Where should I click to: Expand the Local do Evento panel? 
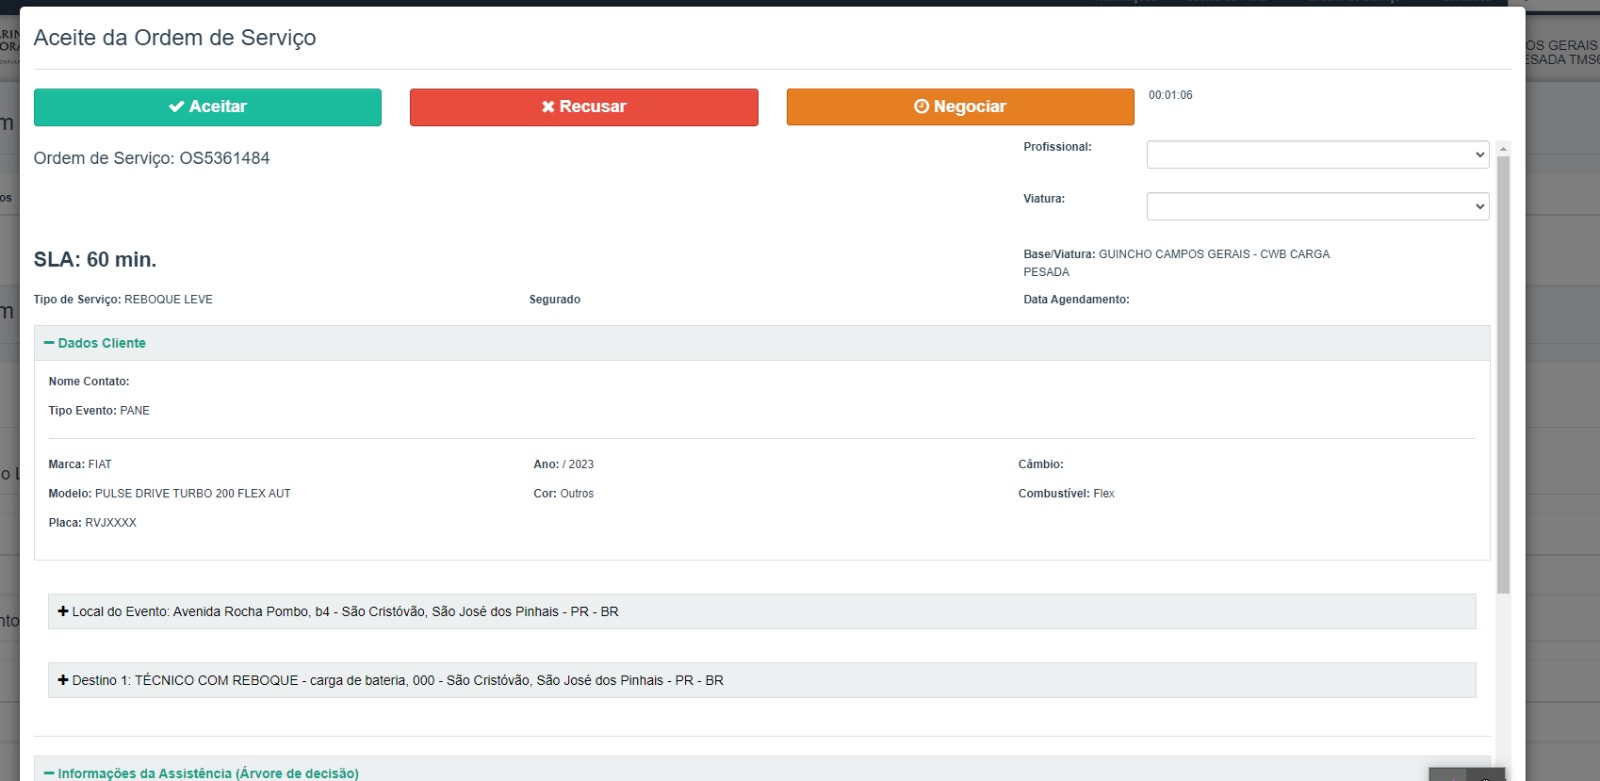(762, 612)
